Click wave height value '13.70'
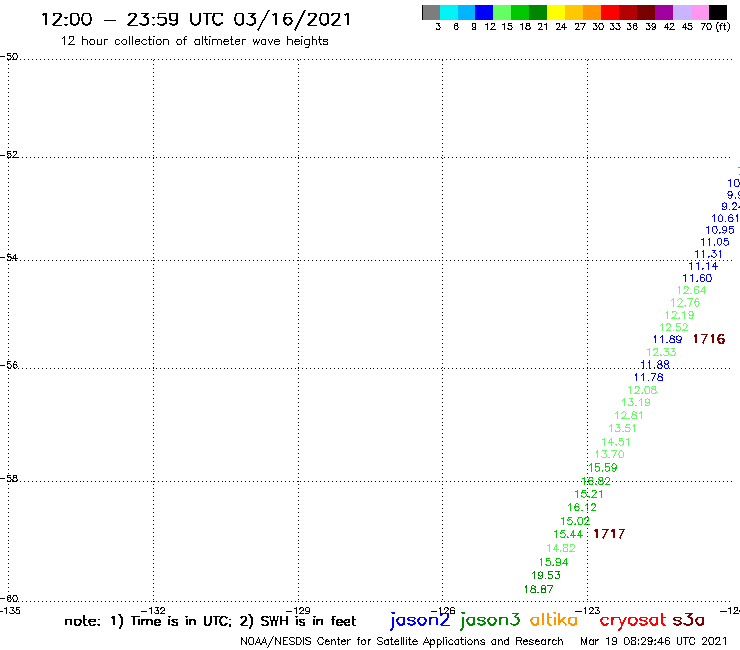Viewport: 740px width, 650px height. (x=609, y=455)
